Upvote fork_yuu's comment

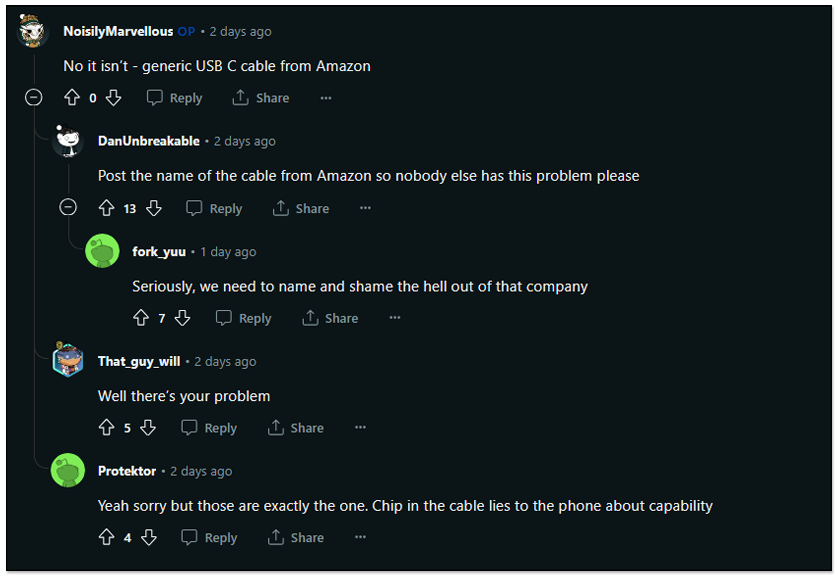point(141,318)
